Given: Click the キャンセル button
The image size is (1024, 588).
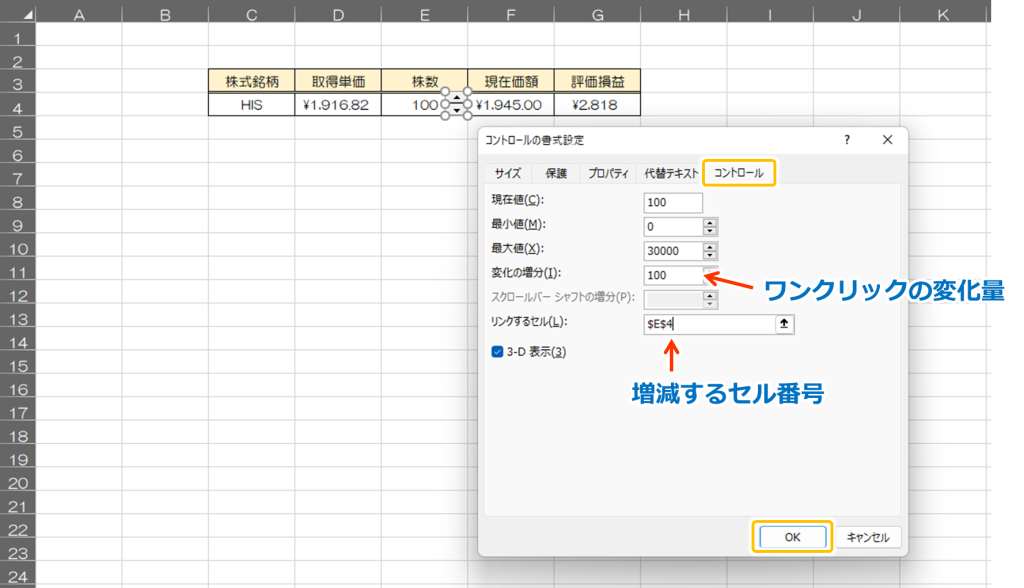Looking at the screenshot, I should click(868, 537).
